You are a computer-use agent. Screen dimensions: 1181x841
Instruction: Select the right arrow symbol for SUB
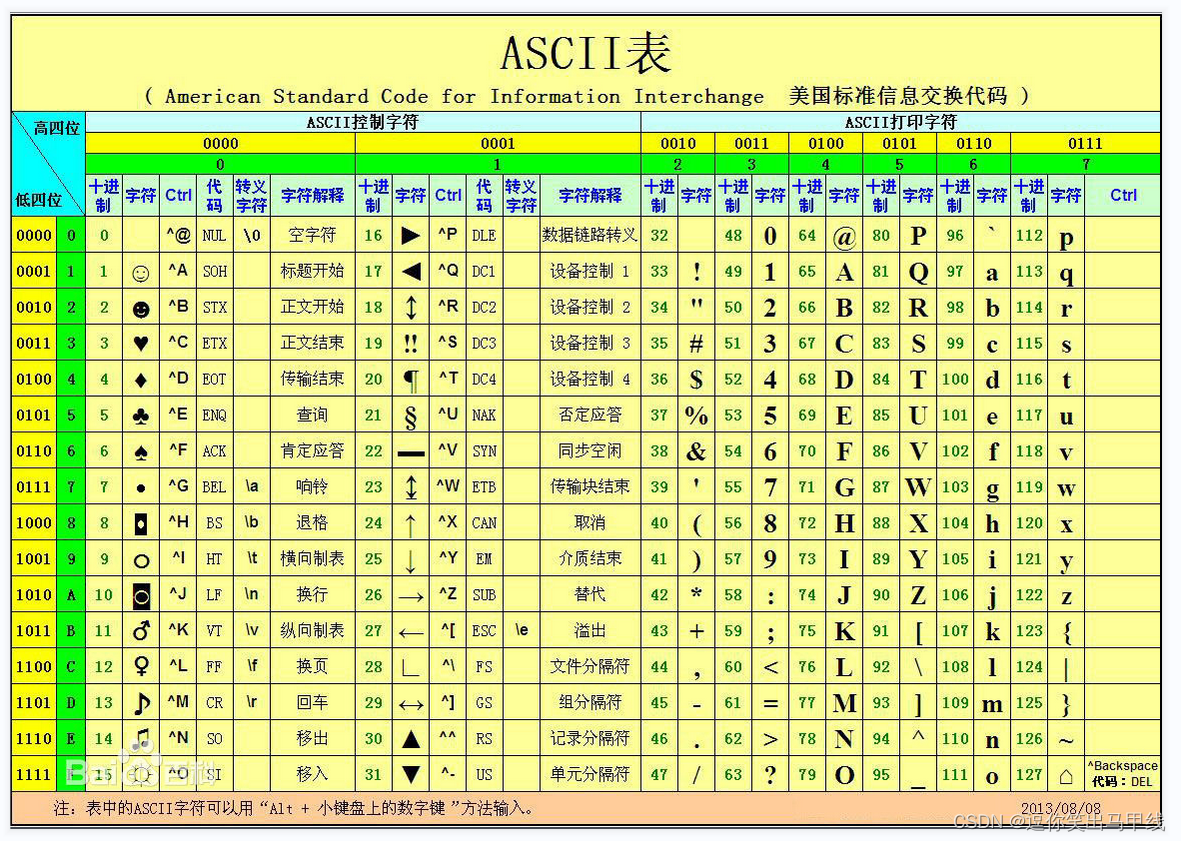pyautogui.click(x=410, y=597)
